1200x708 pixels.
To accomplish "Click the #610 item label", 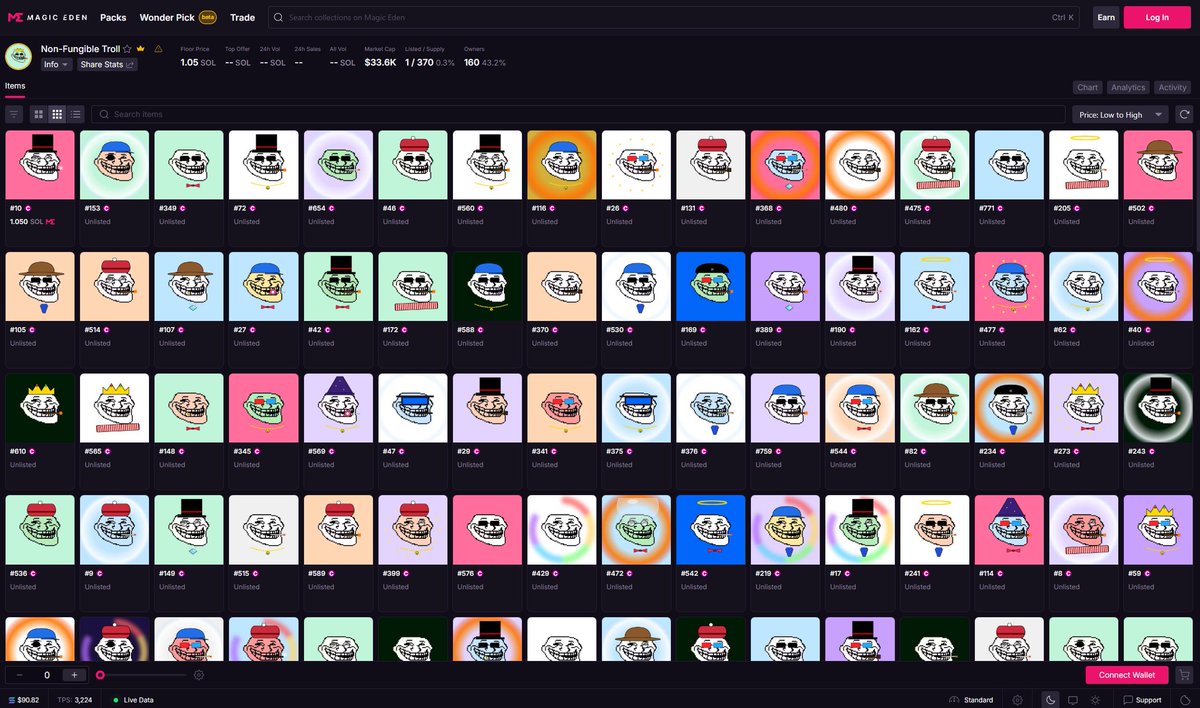I will click(17, 452).
